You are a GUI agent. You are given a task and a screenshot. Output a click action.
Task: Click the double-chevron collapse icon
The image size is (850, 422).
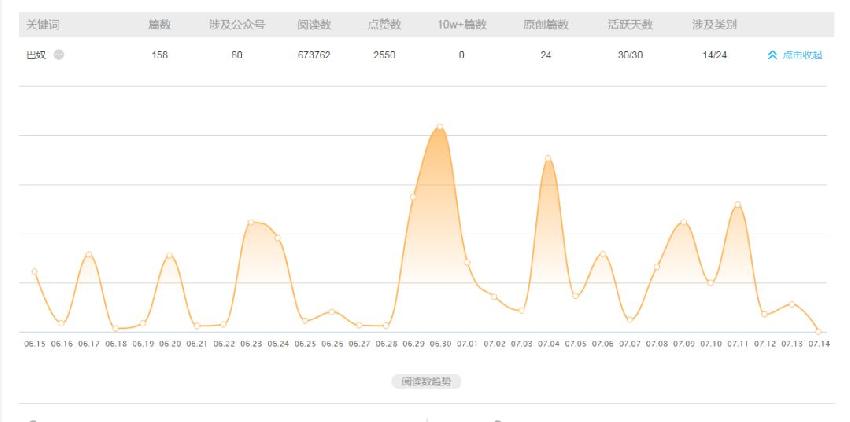(x=772, y=55)
